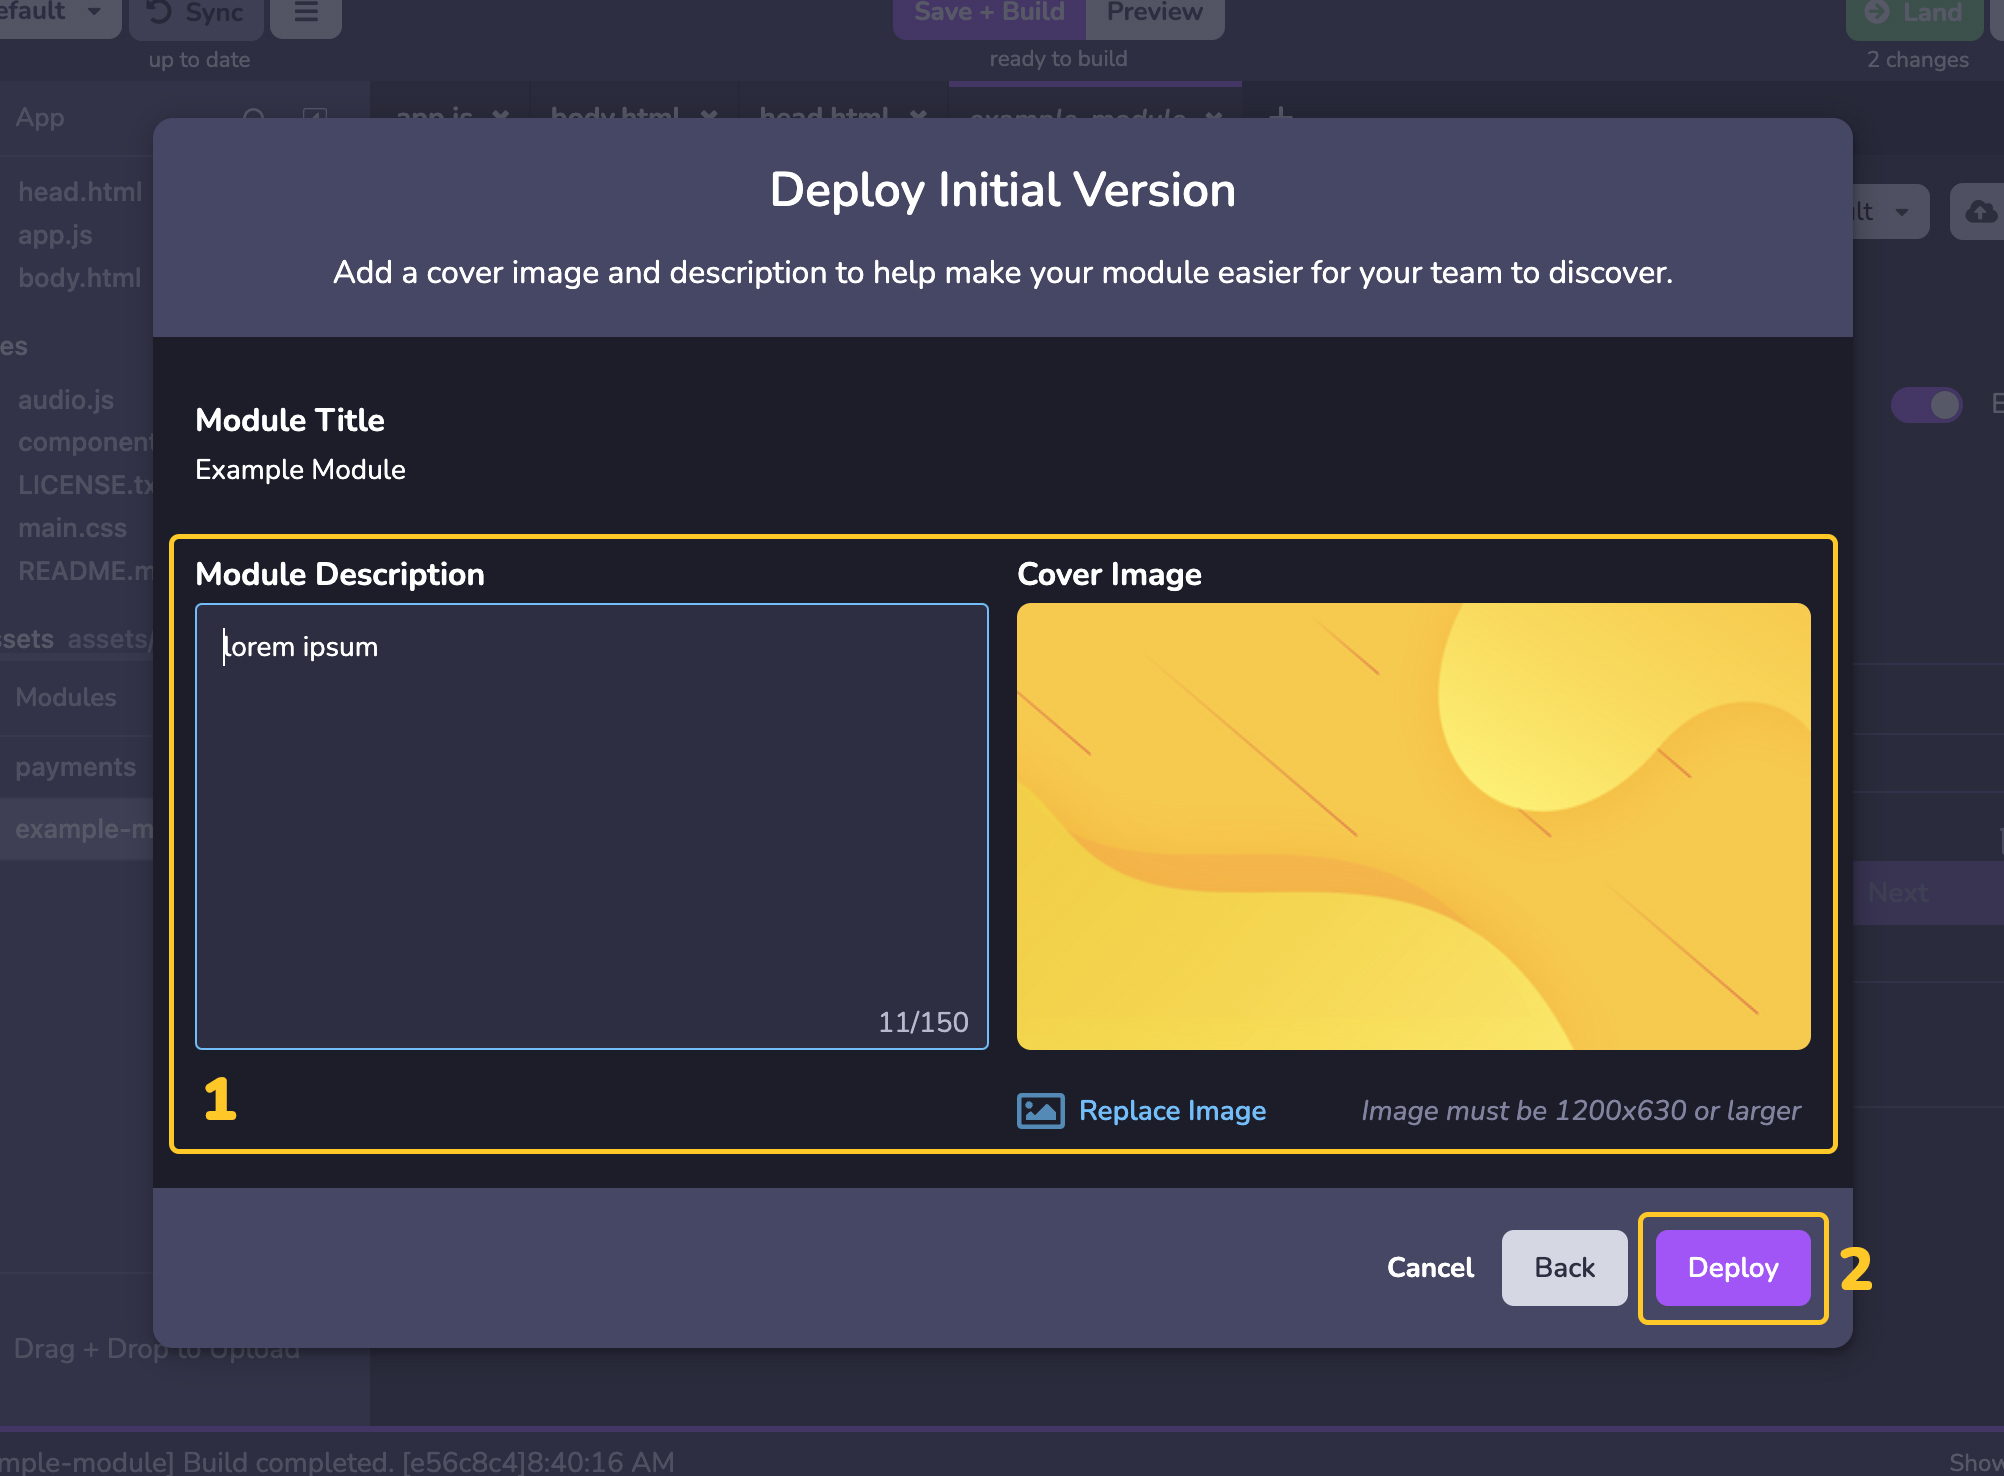Expand the Modules tree item
This screenshot has height=1476, width=2004.
point(64,697)
